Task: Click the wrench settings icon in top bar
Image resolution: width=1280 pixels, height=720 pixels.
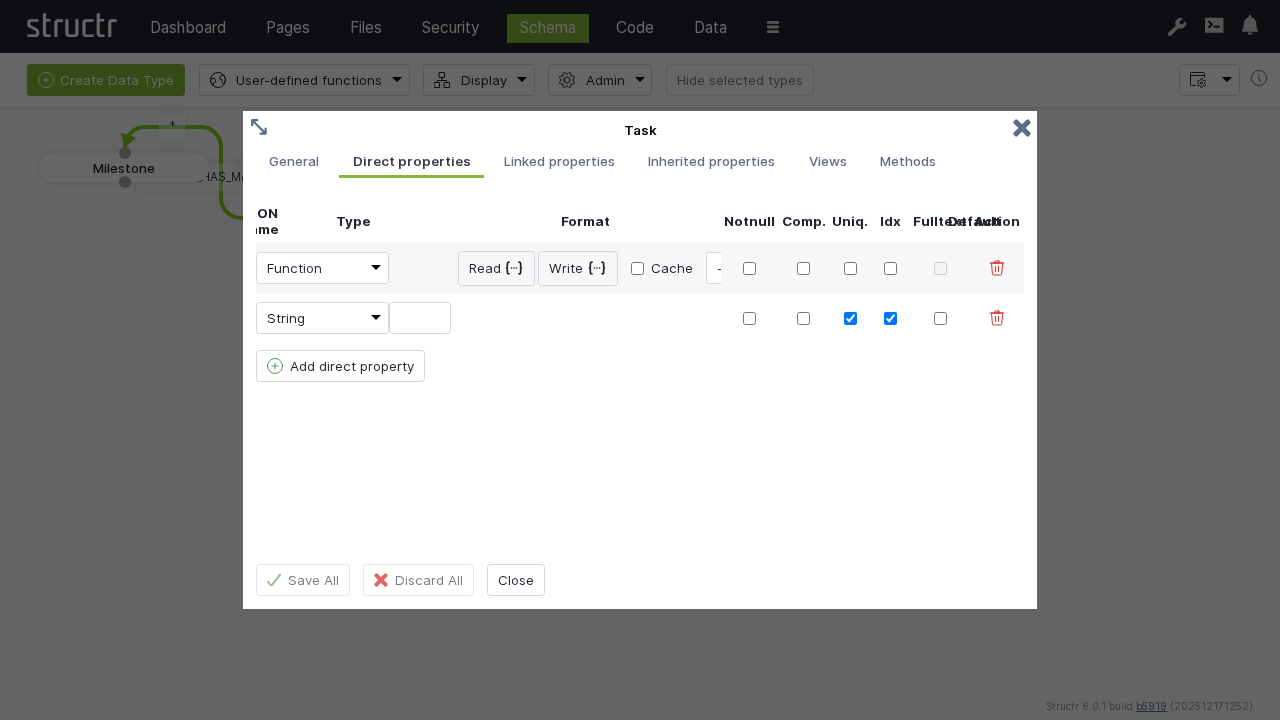Action: [1177, 27]
